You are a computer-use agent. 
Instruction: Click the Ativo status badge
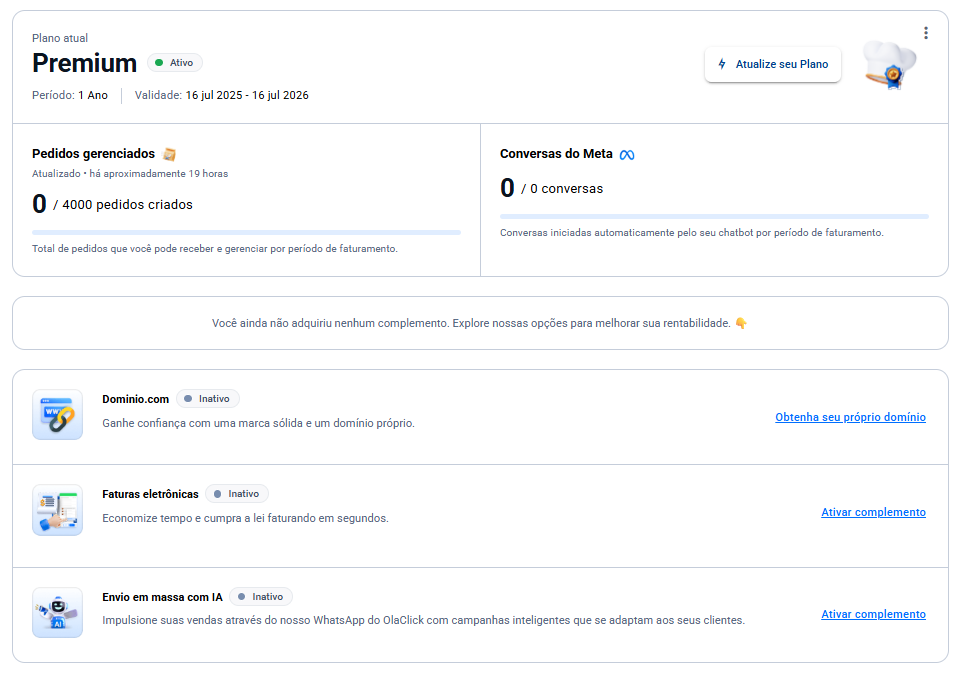tap(175, 63)
